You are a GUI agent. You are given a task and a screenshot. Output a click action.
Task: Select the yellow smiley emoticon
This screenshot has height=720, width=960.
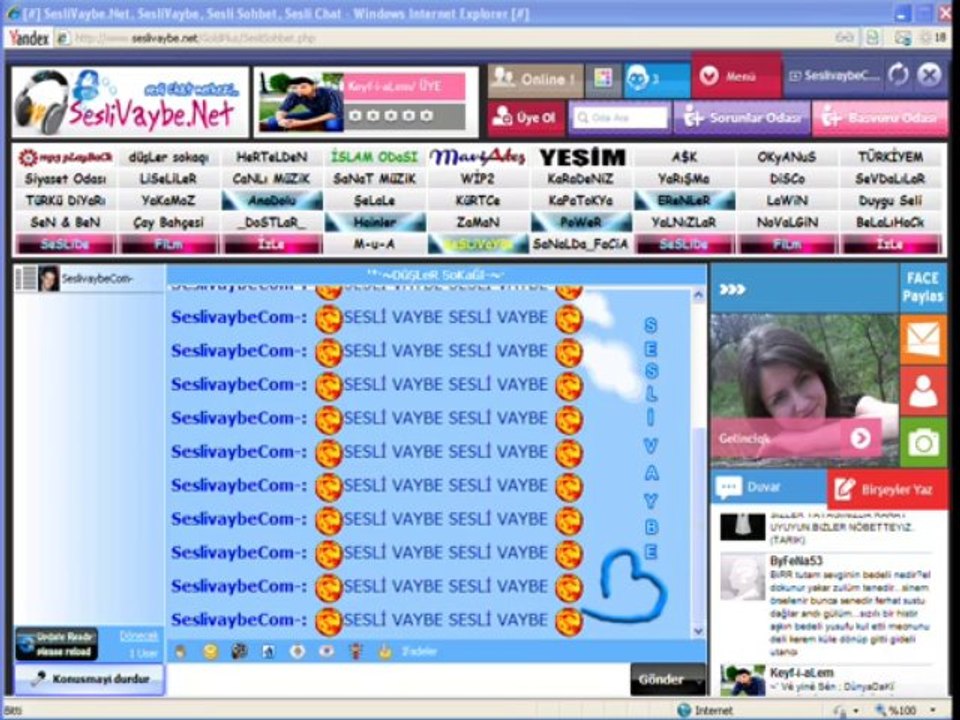(x=210, y=651)
